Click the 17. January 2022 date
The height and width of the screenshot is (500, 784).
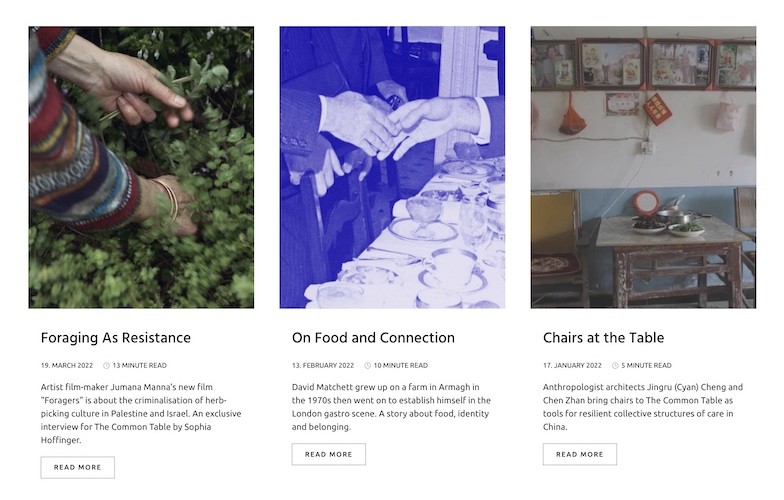572,366
